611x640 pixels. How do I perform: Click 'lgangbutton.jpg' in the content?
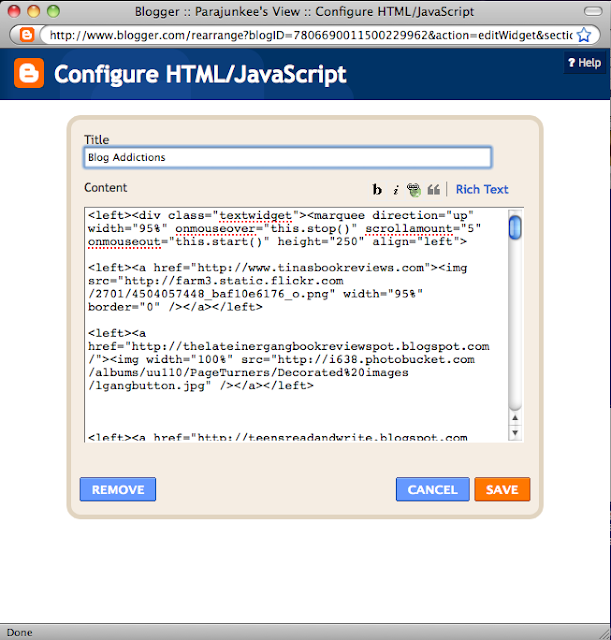(149, 386)
